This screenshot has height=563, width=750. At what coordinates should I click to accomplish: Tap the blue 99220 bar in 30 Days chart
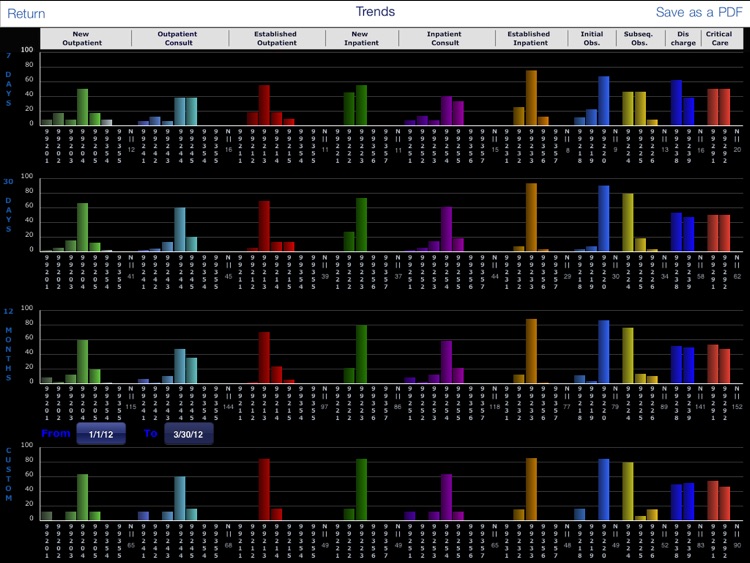tap(604, 219)
